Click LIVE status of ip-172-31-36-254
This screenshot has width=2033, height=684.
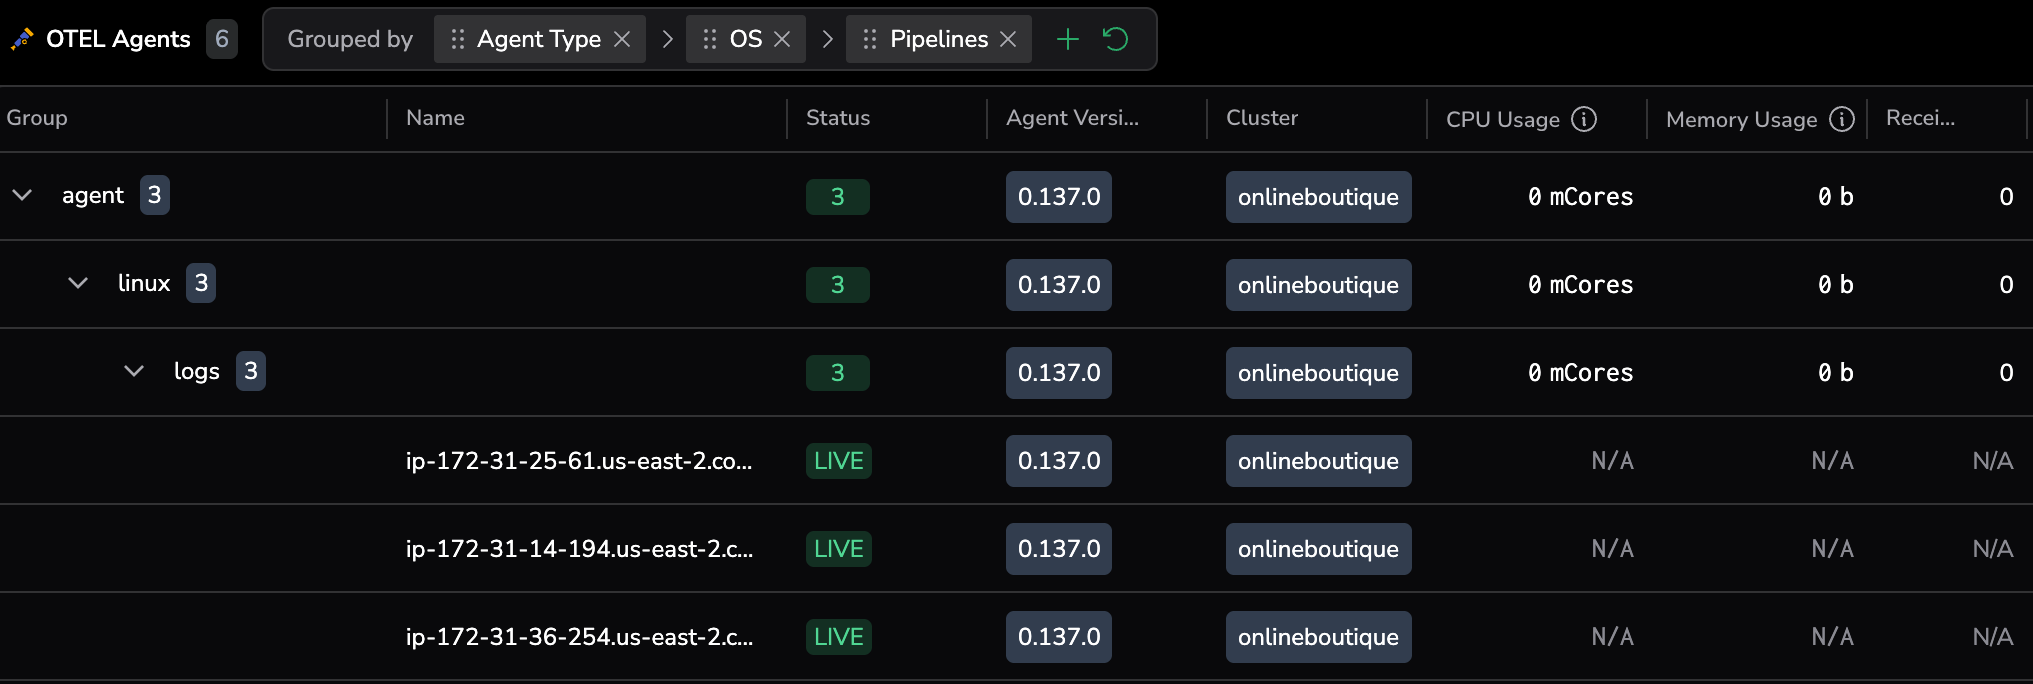pos(838,637)
